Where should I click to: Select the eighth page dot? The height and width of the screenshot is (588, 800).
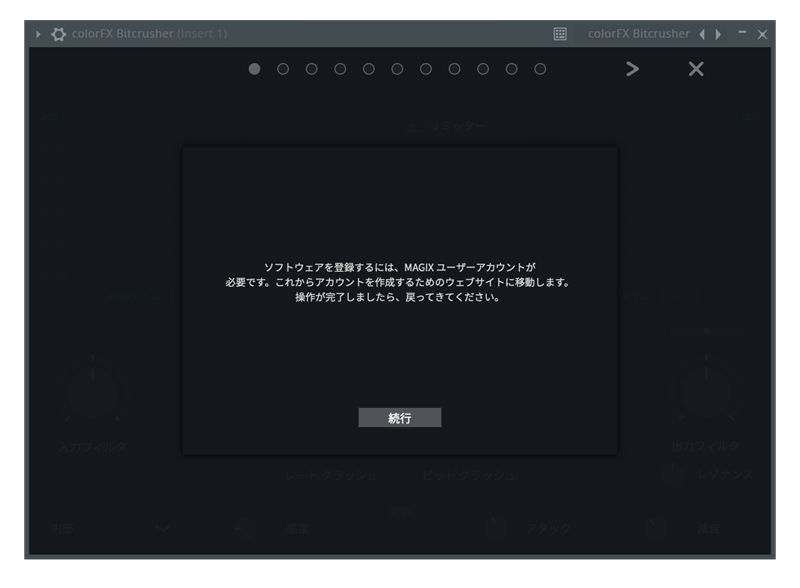coord(455,69)
